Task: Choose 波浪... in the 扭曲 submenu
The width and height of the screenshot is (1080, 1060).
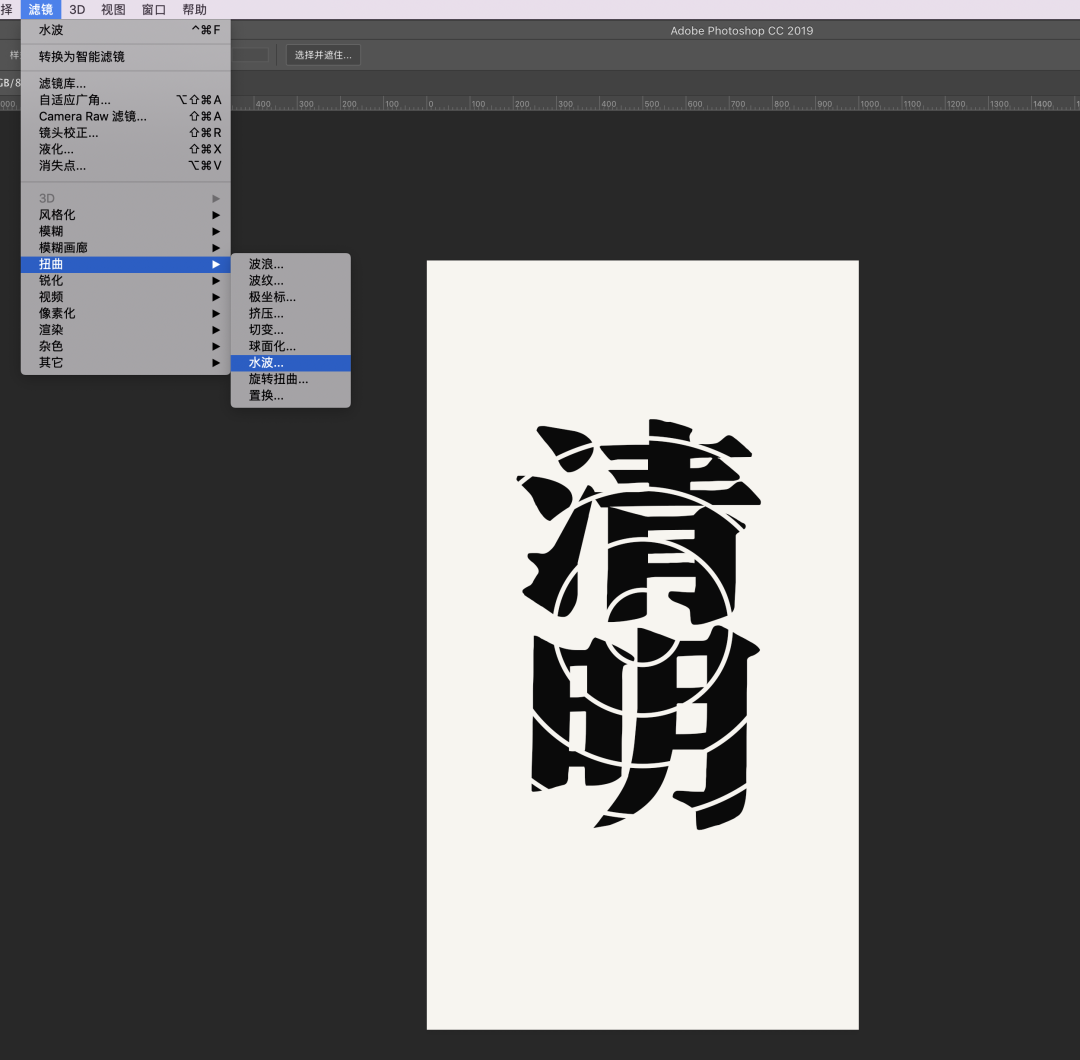Action: (x=266, y=265)
